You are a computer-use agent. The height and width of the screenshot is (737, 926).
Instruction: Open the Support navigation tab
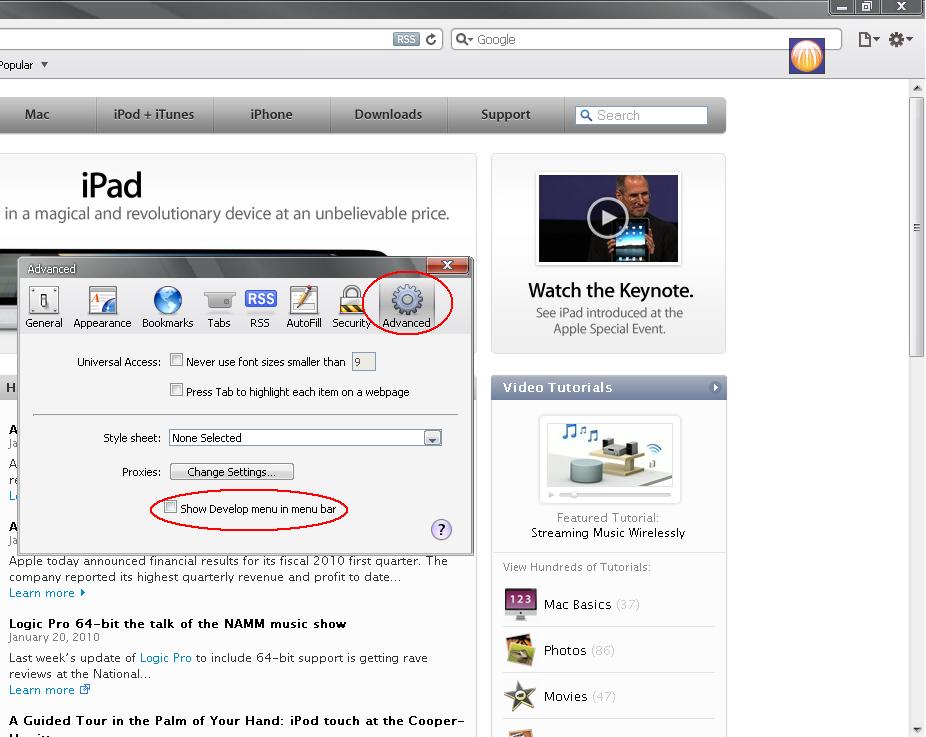(x=505, y=114)
